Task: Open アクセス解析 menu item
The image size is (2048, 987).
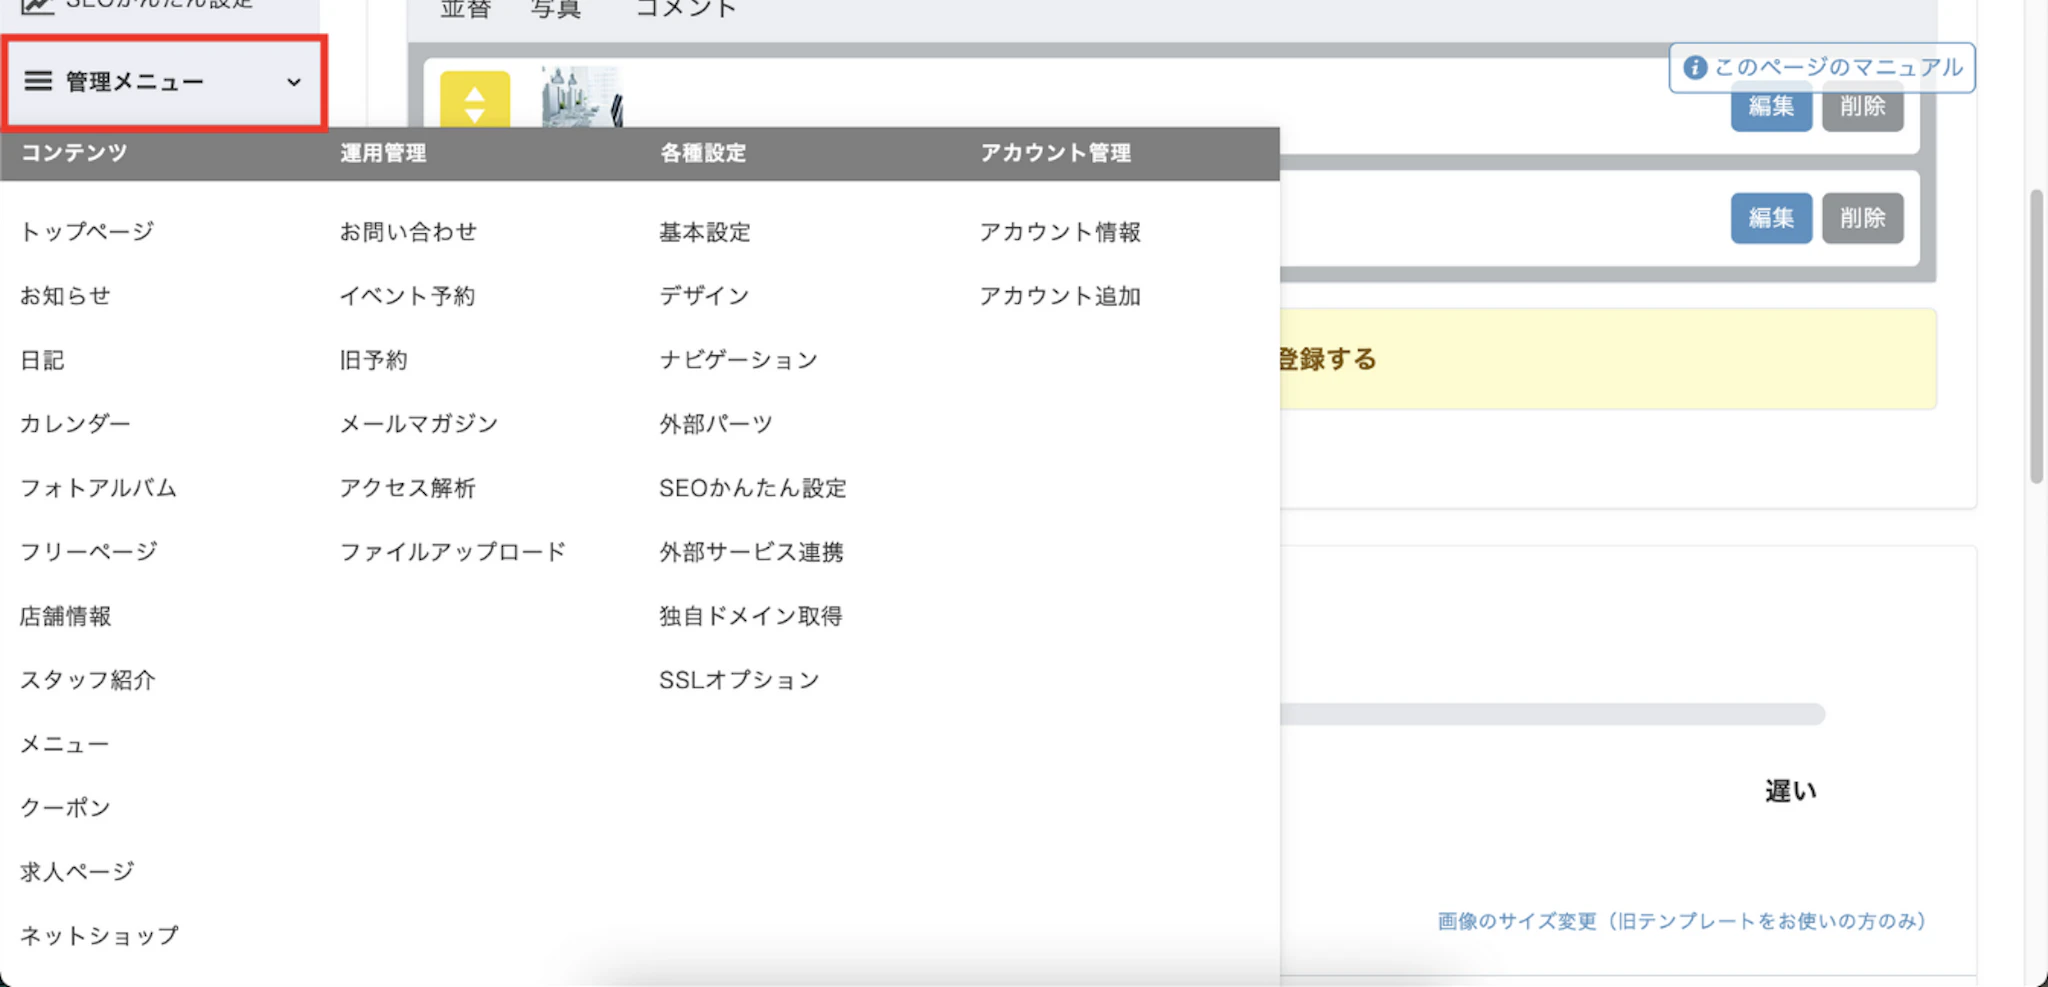Action: coord(407,488)
